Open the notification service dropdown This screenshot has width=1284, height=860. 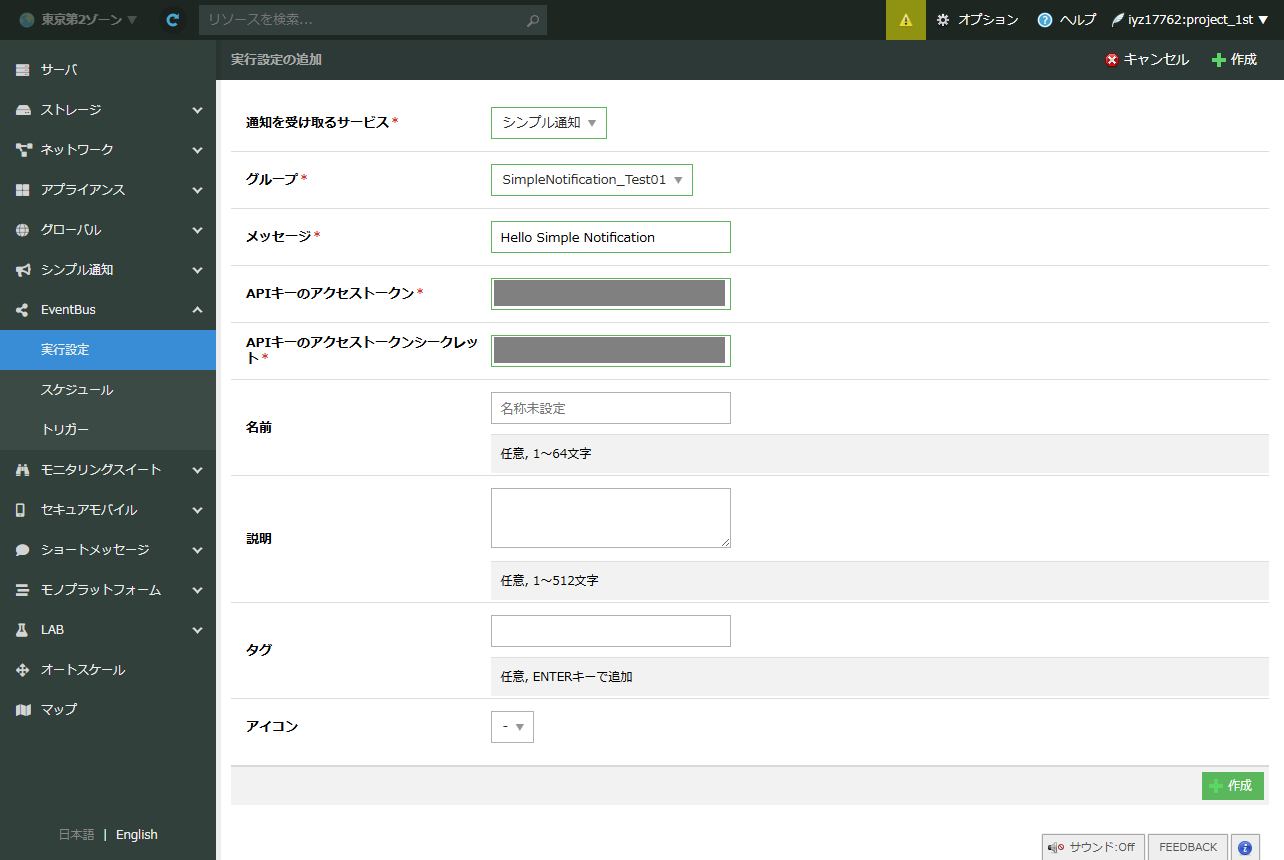548,123
